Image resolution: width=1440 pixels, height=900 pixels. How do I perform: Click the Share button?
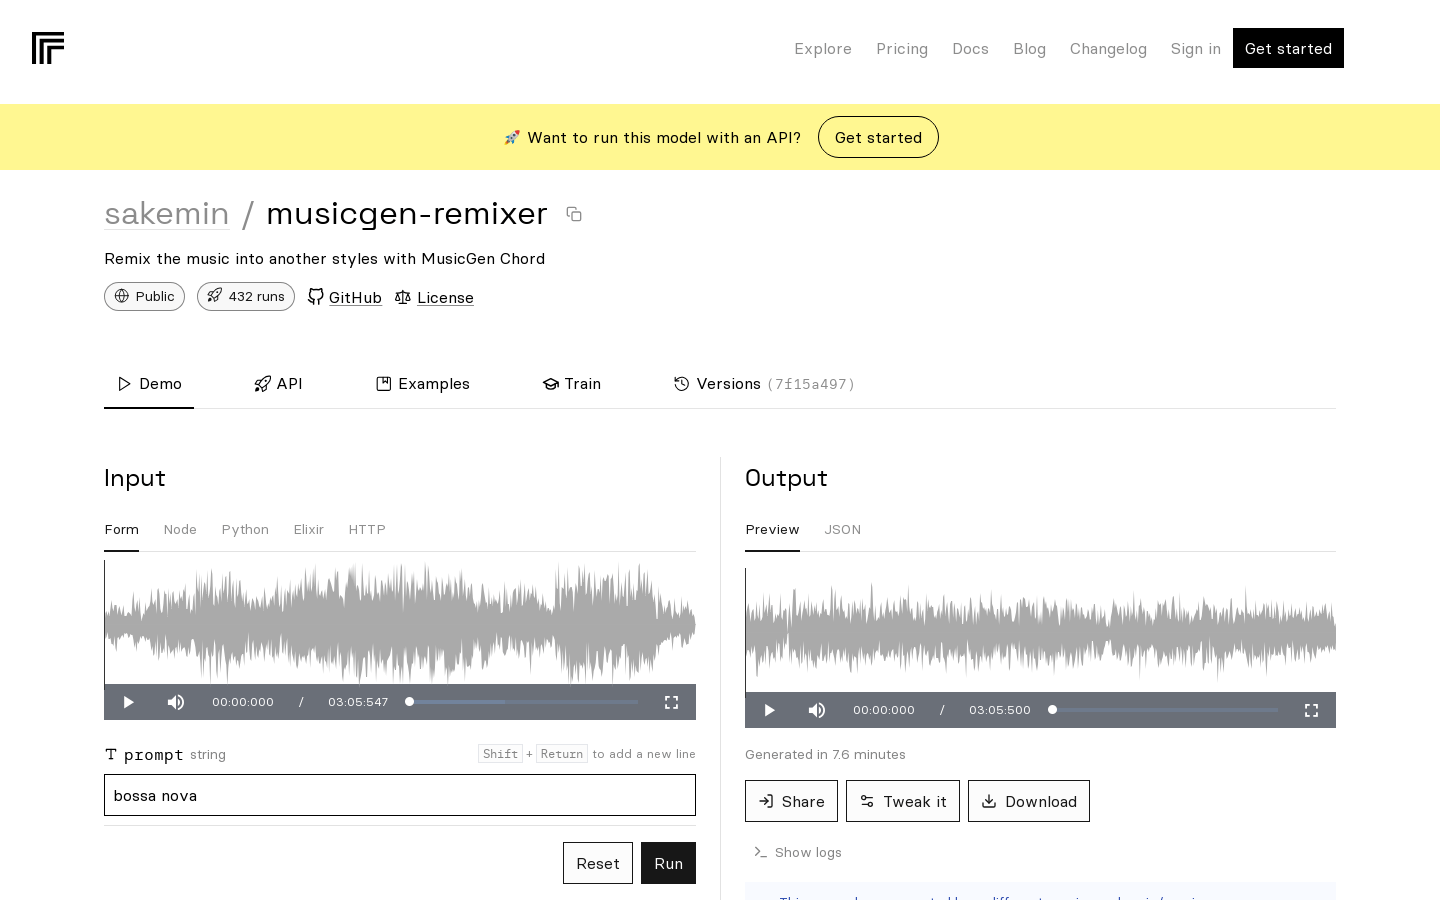pyautogui.click(x=791, y=801)
